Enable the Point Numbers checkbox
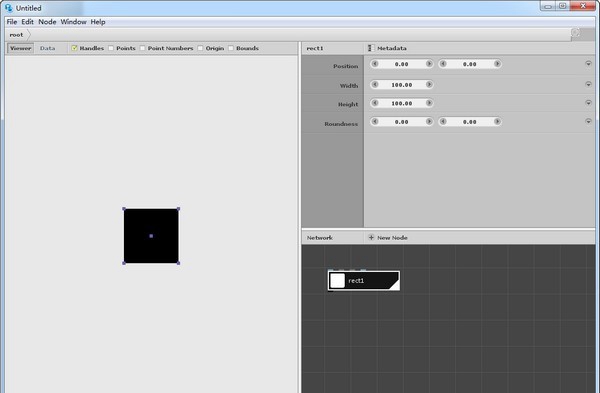600x393 pixels. pyautogui.click(x=142, y=48)
